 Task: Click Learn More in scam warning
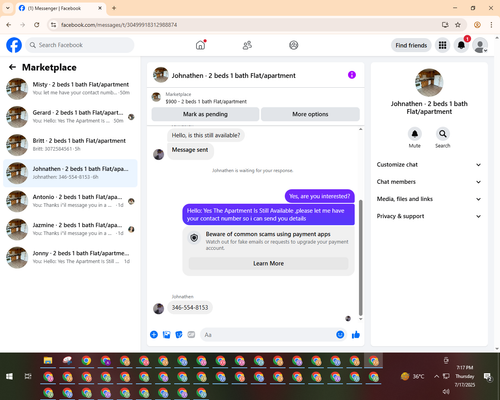[x=269, y=263]
